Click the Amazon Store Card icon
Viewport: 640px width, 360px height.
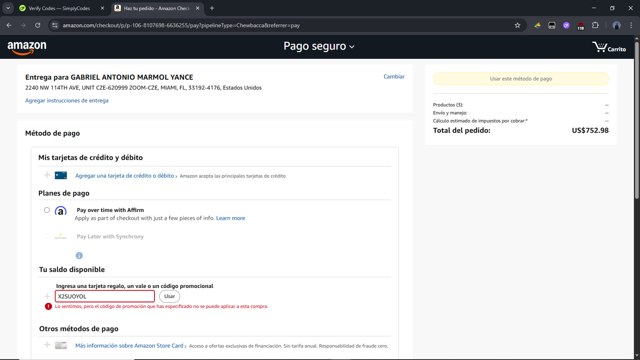(x=61, y=346)
